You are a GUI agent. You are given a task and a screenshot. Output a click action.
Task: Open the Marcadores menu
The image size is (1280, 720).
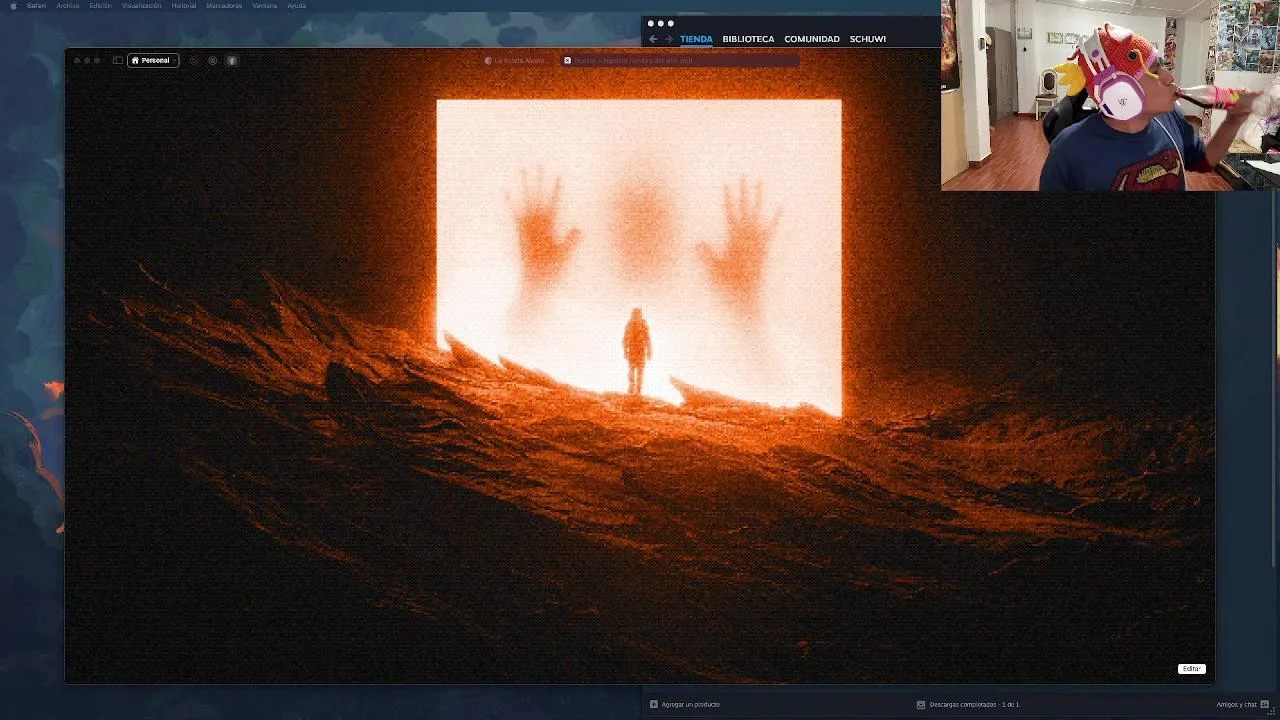coord(224,6)
